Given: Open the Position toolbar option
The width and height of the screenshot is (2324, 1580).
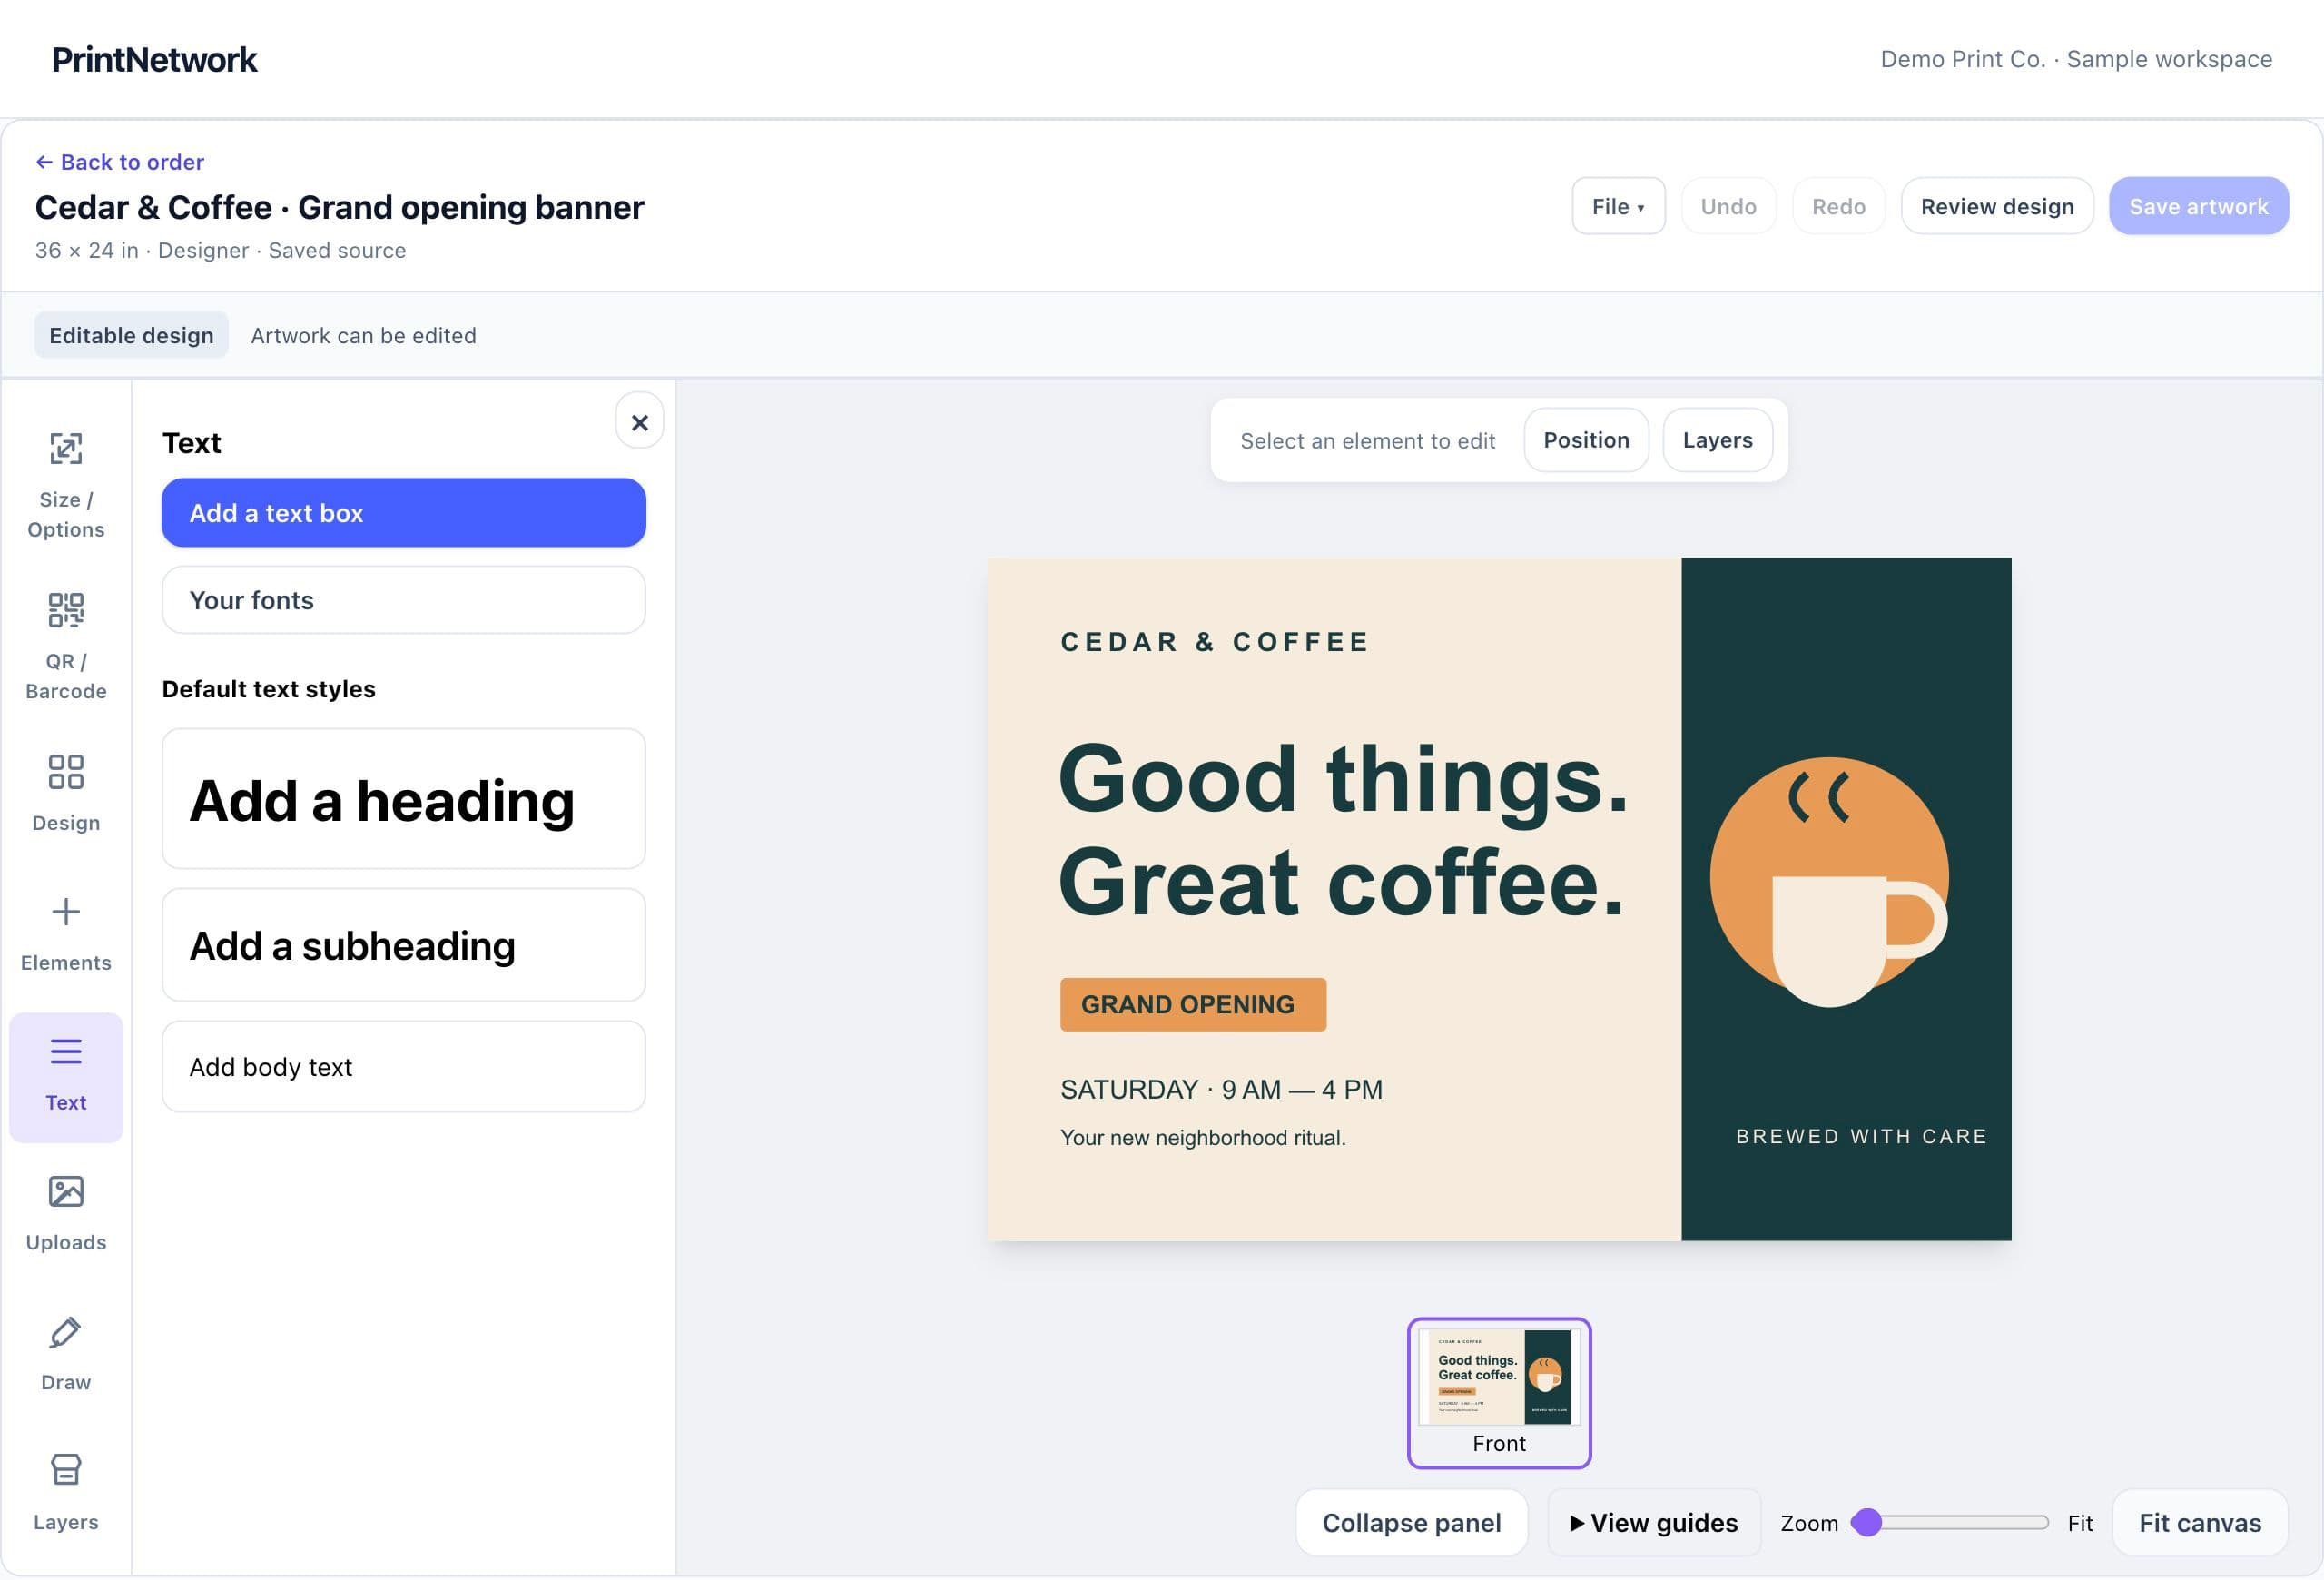Looking at the screenshot, I should tap(1586, 440).
